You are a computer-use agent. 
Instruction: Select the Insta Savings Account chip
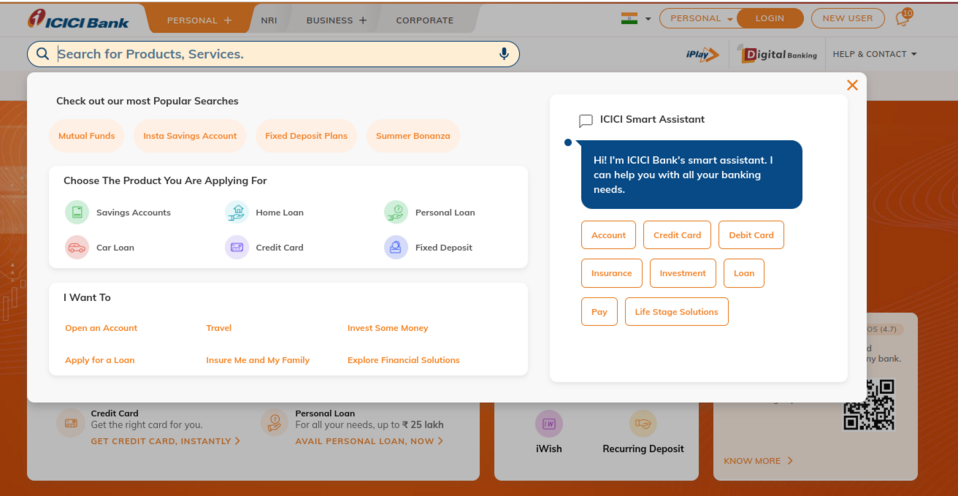point(190,136)
